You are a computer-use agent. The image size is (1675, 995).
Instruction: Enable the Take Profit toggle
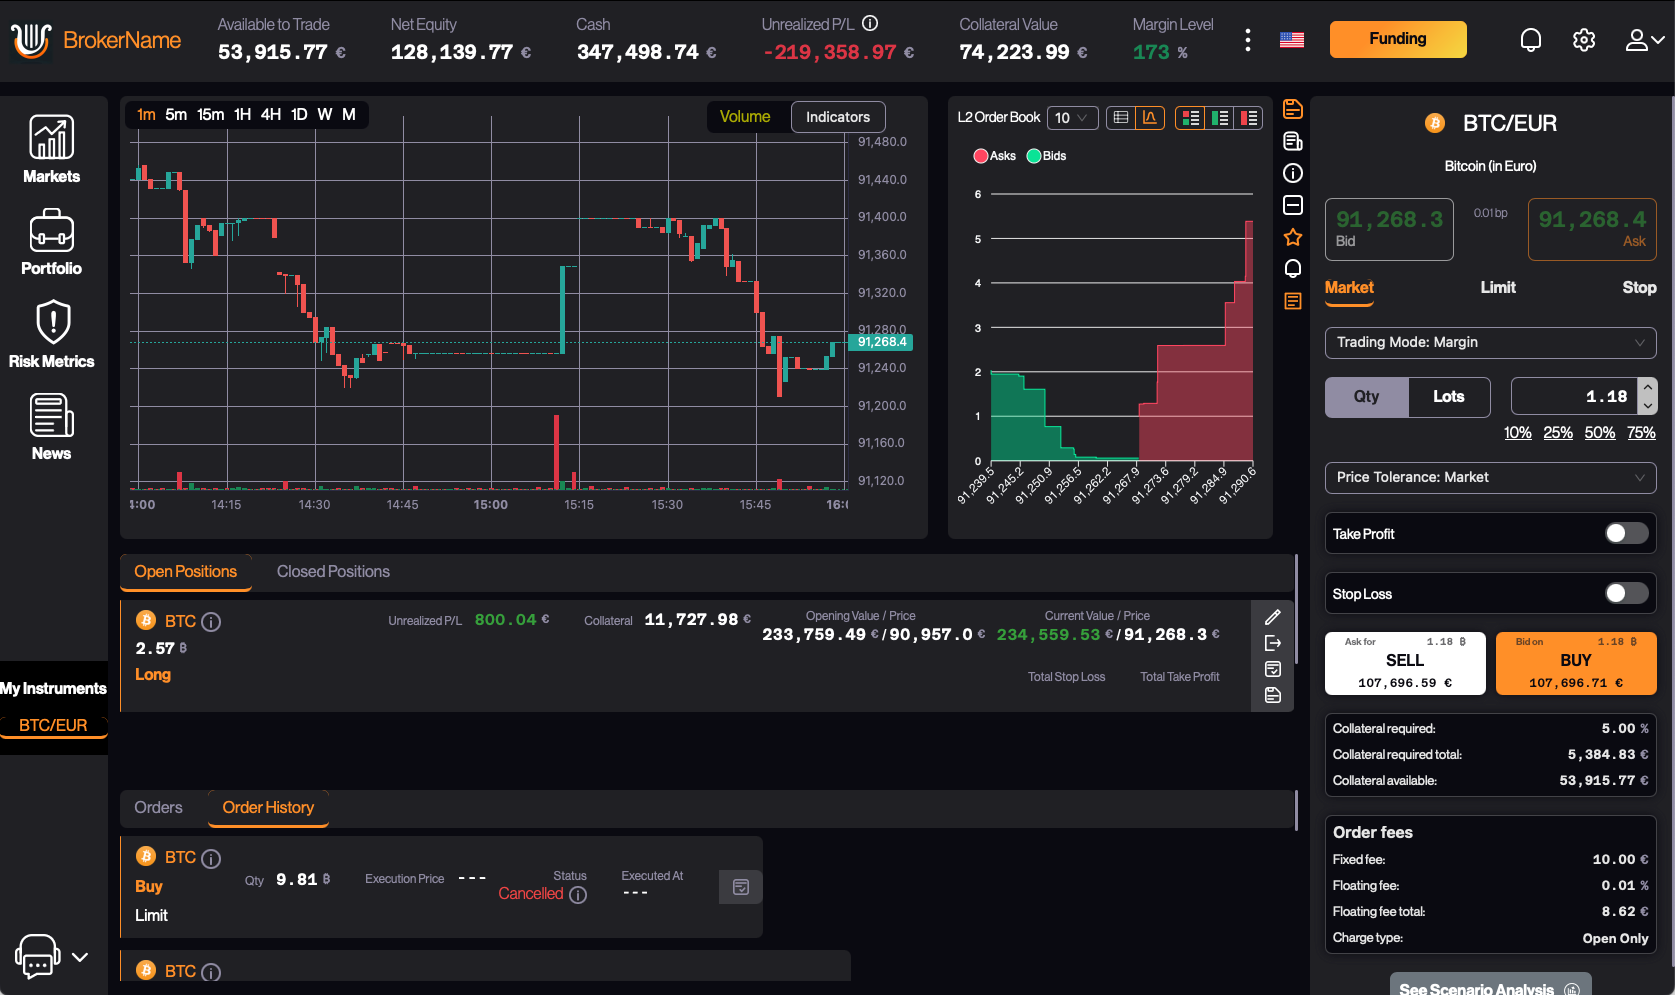click(1626, 534)
